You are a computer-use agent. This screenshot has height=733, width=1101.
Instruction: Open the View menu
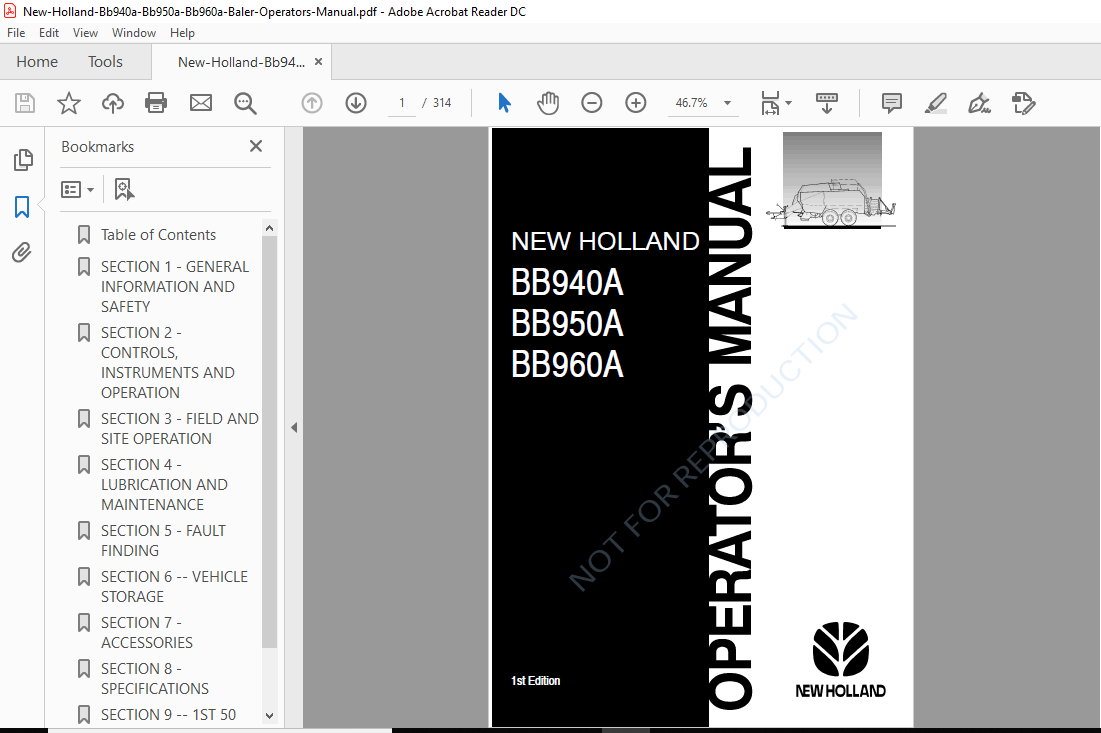click(x=85, y=33)
